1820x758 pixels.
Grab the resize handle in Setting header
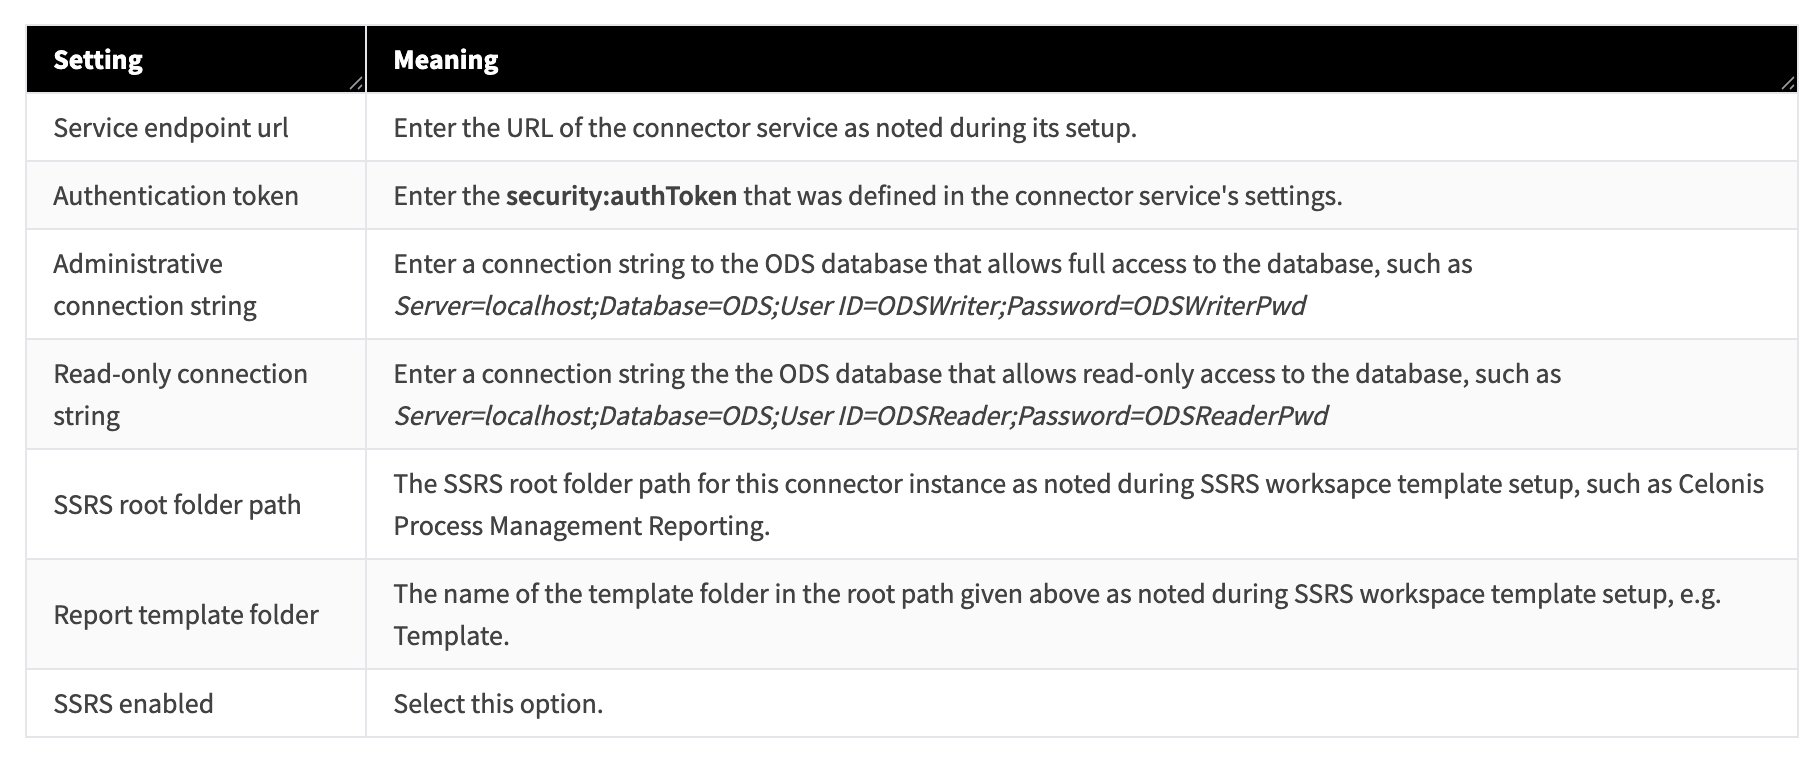(x=356, y=84)
